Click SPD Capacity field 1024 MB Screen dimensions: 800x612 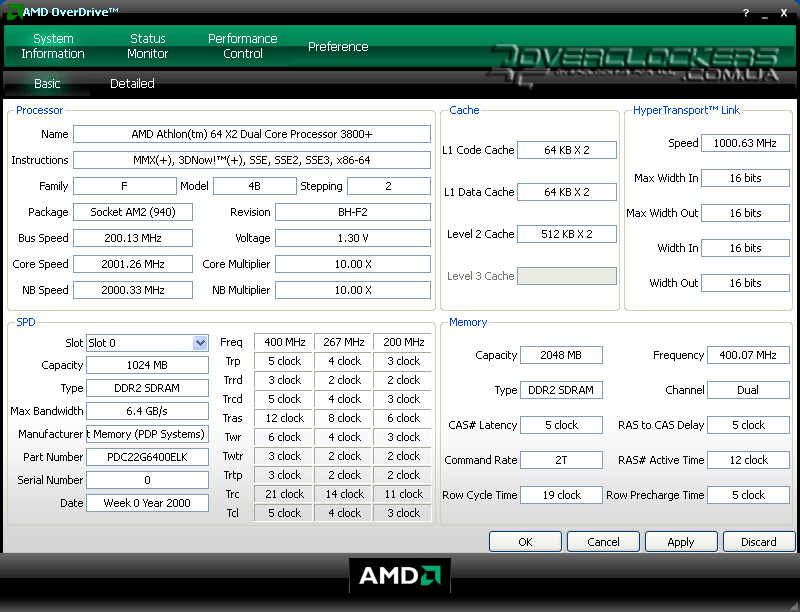(147, 365)
